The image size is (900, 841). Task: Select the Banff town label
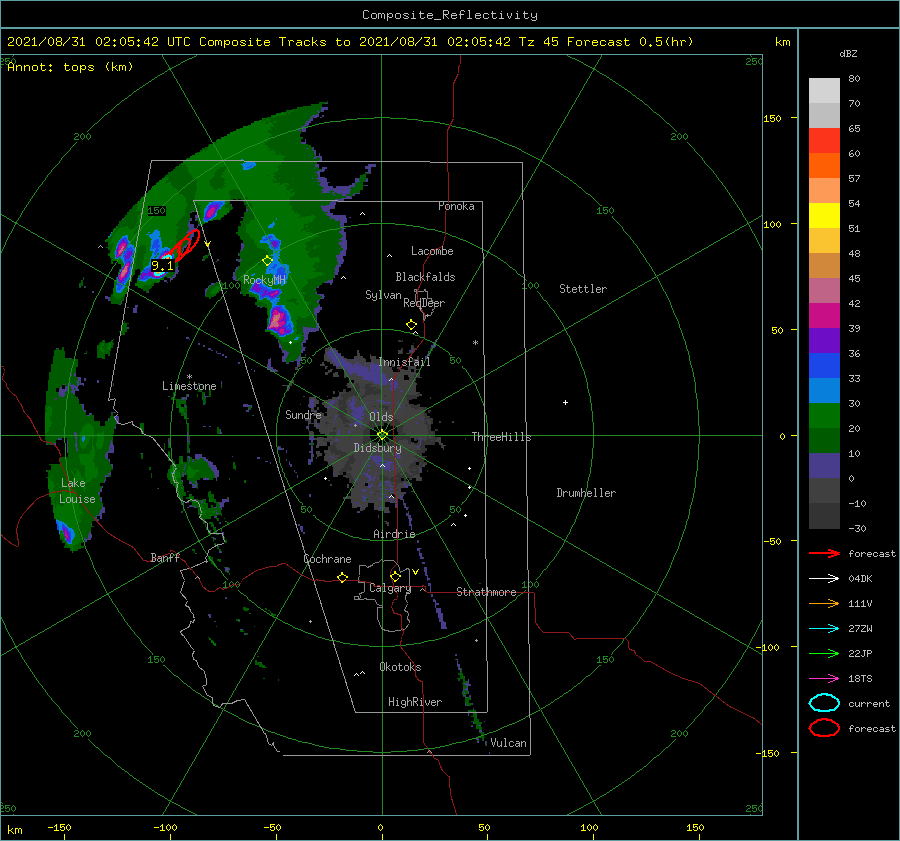(165, 557)
